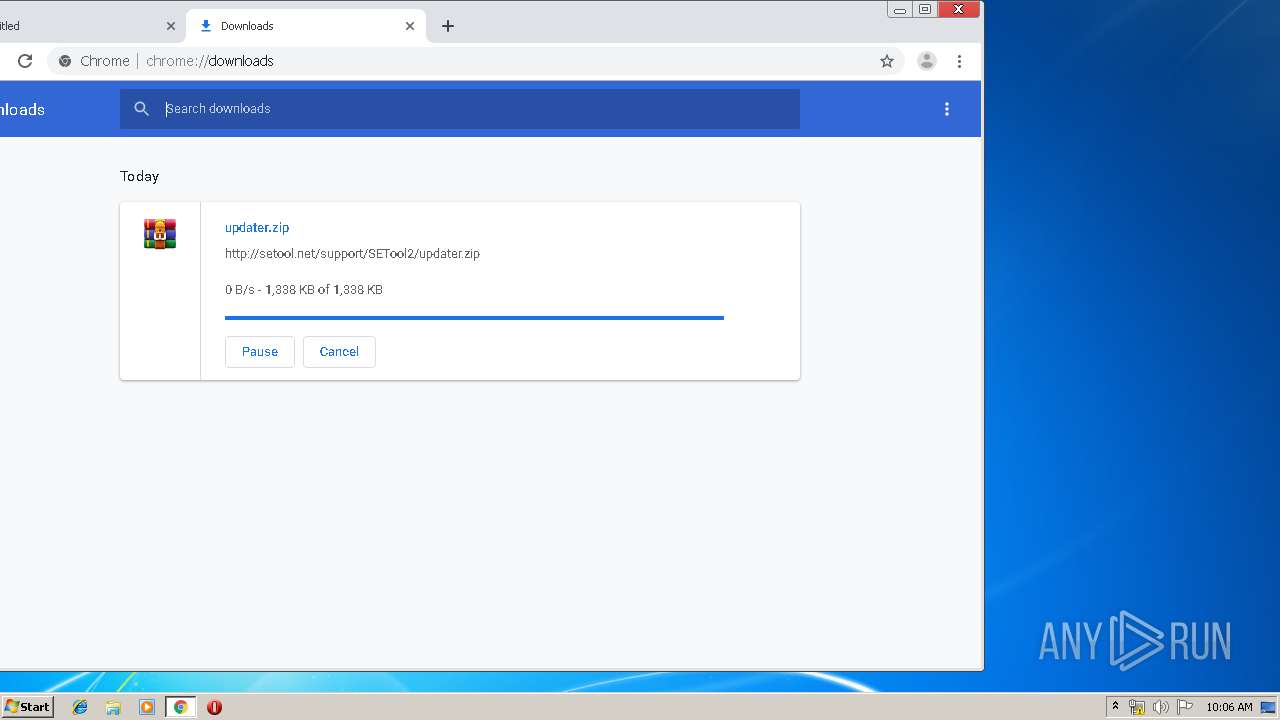The width and height of the screenshot is (1280, 720).
Task: Click the download size text '1,338 KB of 1,338 KB'
Action: pos(324,290)
